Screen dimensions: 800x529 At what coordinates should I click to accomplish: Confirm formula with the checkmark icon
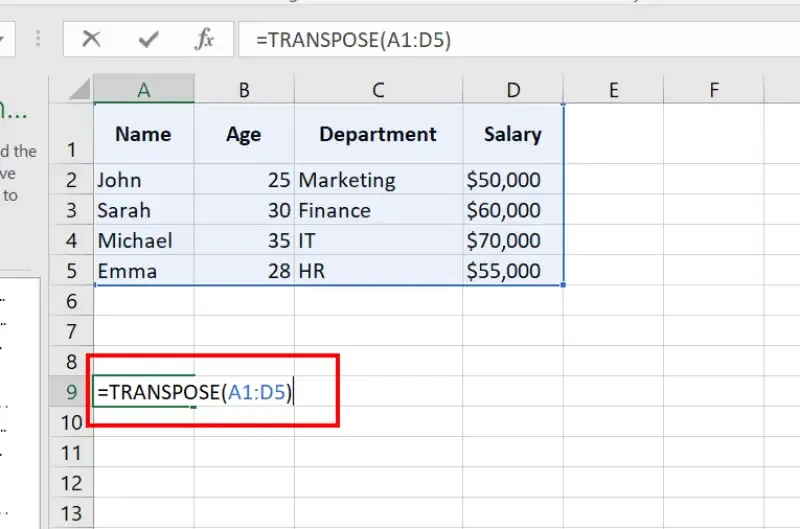[148, 39]
